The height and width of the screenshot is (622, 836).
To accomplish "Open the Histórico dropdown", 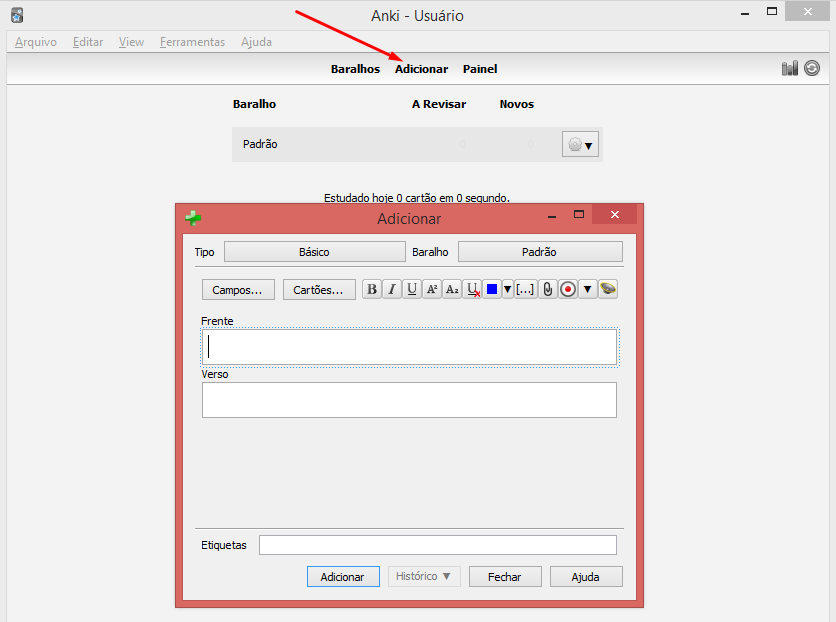I will tap(424, 577).
